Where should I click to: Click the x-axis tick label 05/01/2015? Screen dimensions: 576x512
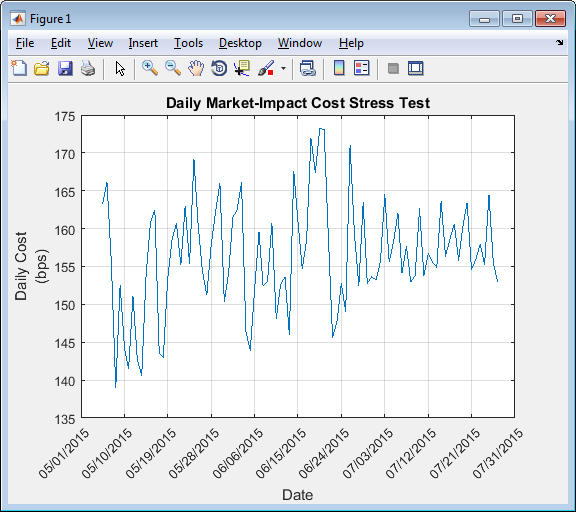64,453
